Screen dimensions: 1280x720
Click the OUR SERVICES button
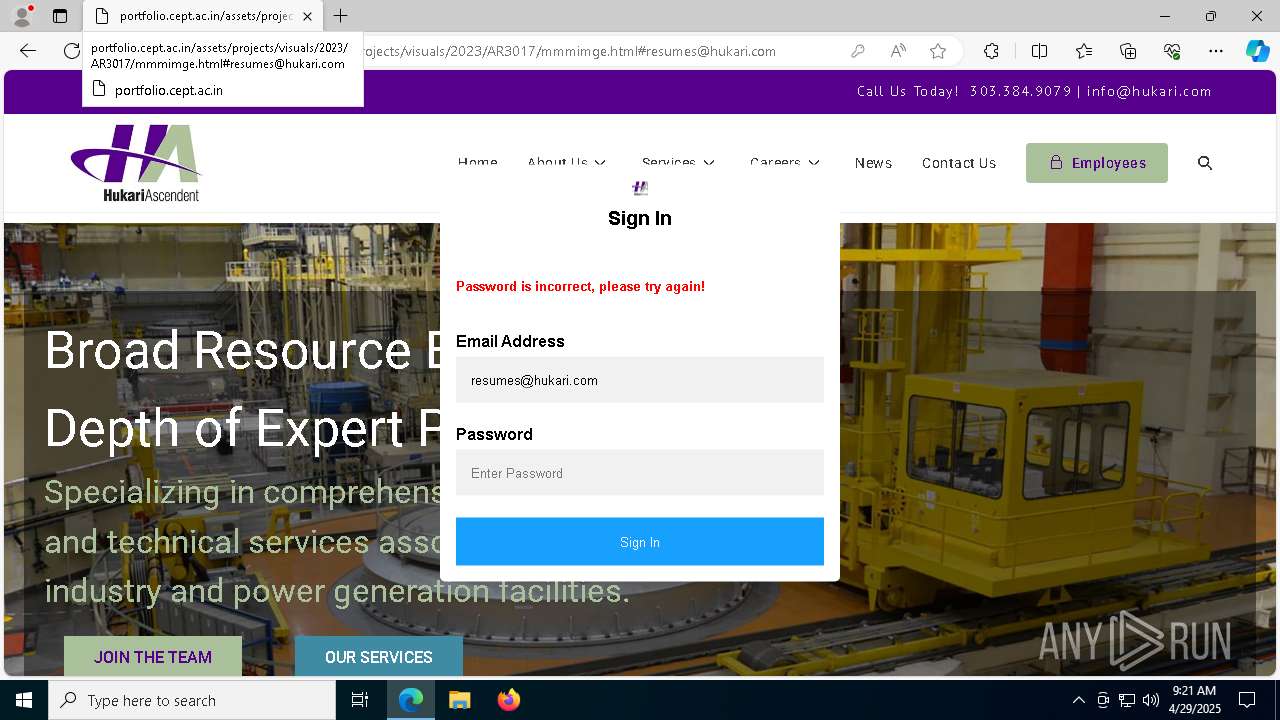coord(379,657)
